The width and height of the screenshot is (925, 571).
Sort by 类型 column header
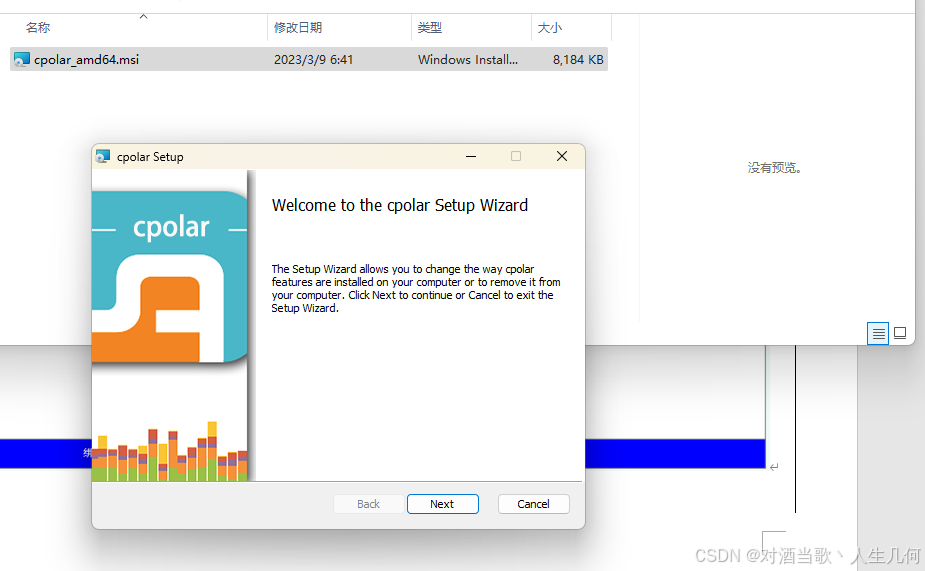[x=429, y=28]
